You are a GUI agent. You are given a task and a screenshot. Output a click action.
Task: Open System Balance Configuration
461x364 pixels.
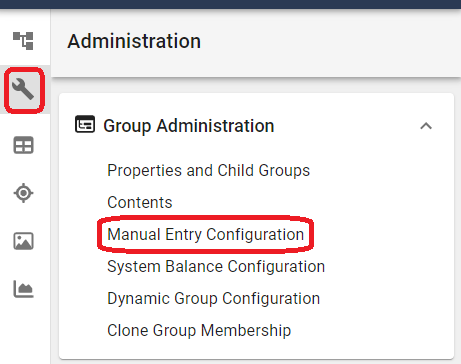(216, 266)
